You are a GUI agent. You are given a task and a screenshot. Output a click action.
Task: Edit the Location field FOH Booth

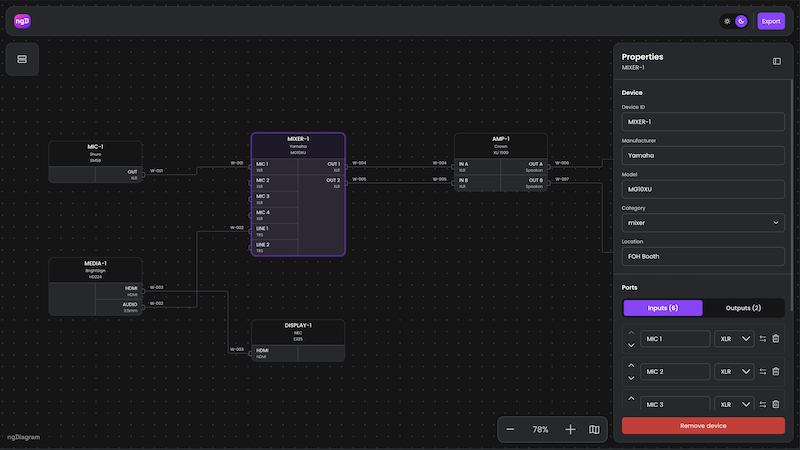coord(703,257)
